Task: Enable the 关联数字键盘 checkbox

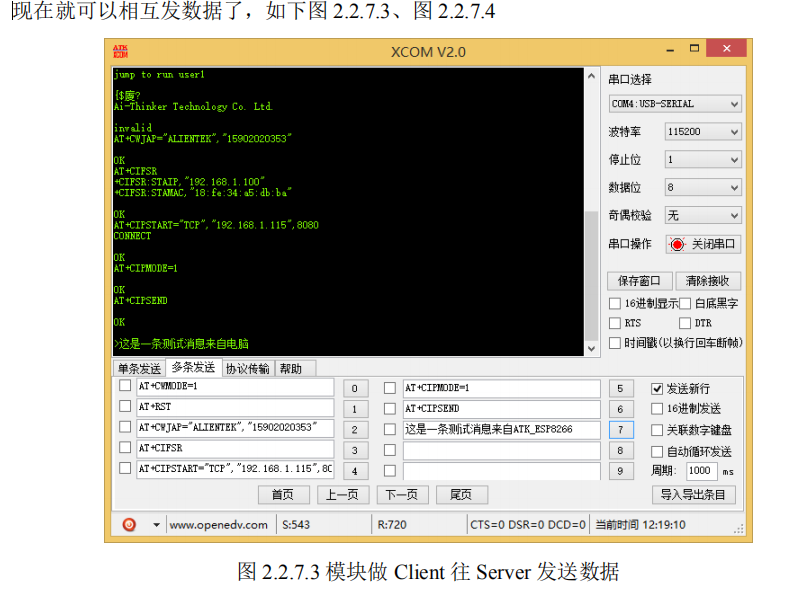Action: click(x=657, y=430)
